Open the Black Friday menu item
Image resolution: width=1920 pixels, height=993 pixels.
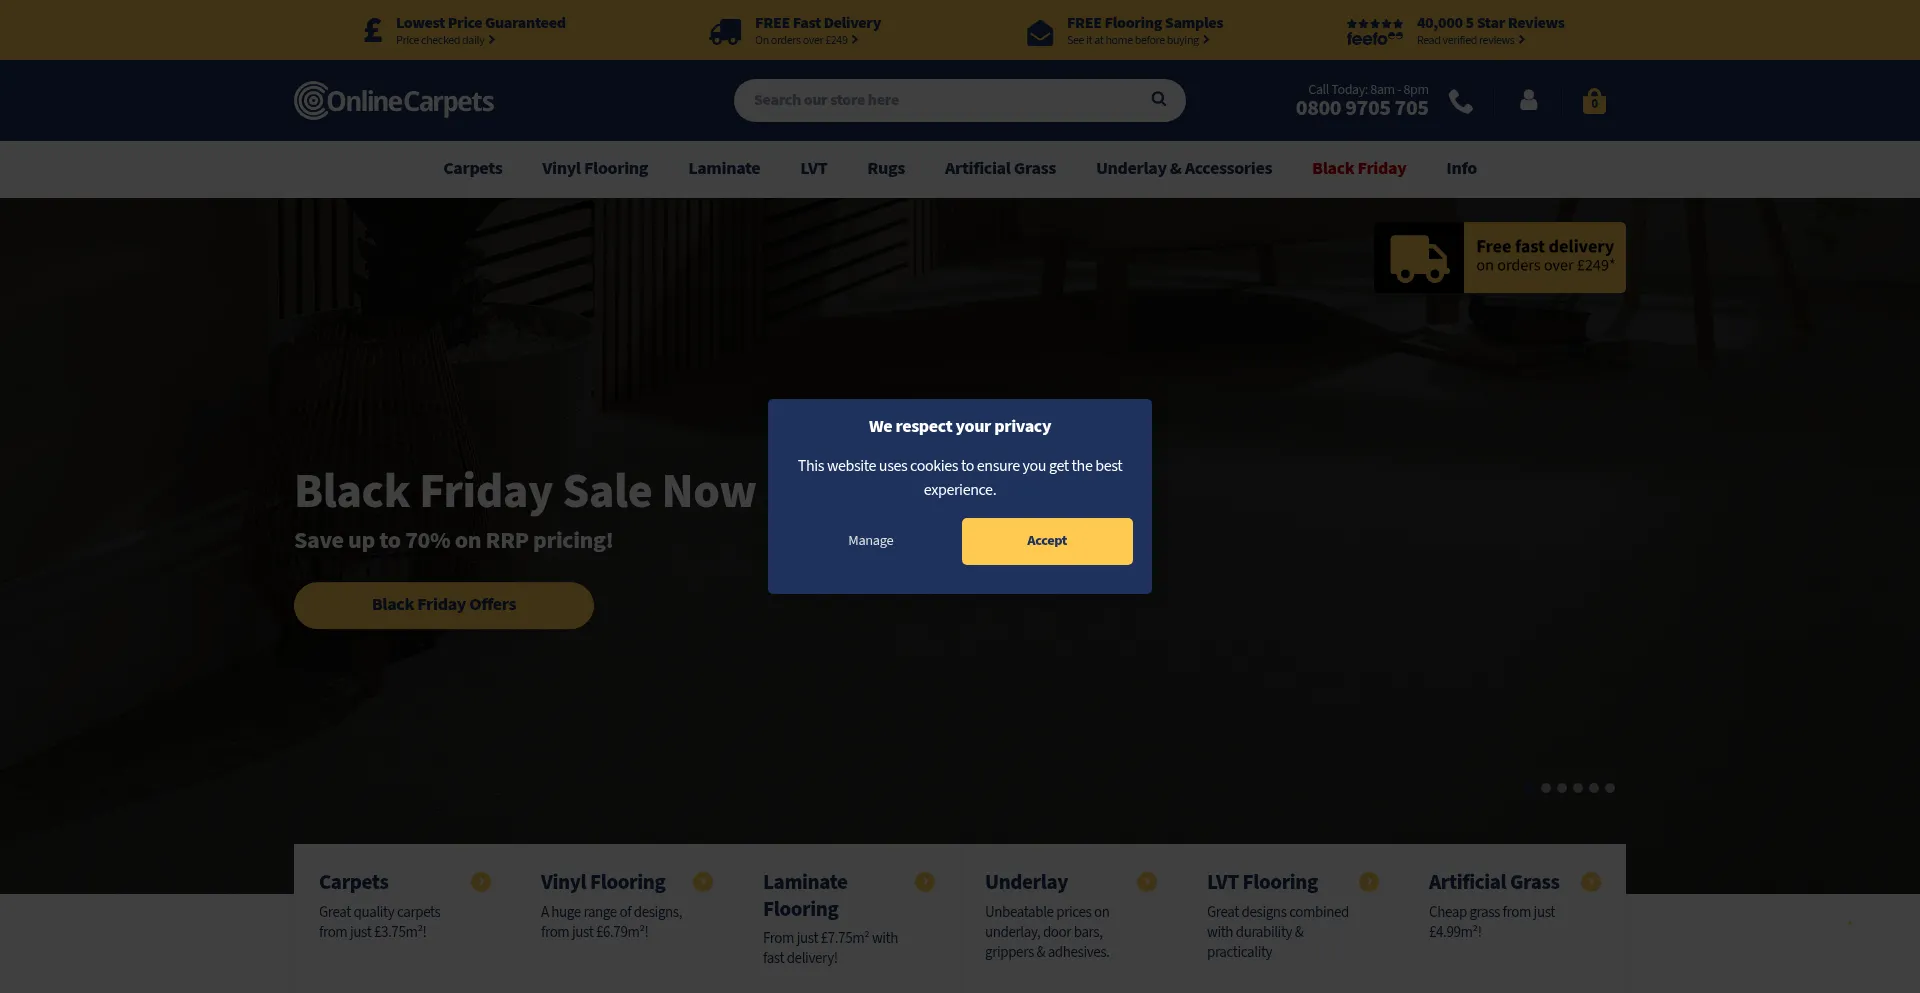(x=1359, y=168)
